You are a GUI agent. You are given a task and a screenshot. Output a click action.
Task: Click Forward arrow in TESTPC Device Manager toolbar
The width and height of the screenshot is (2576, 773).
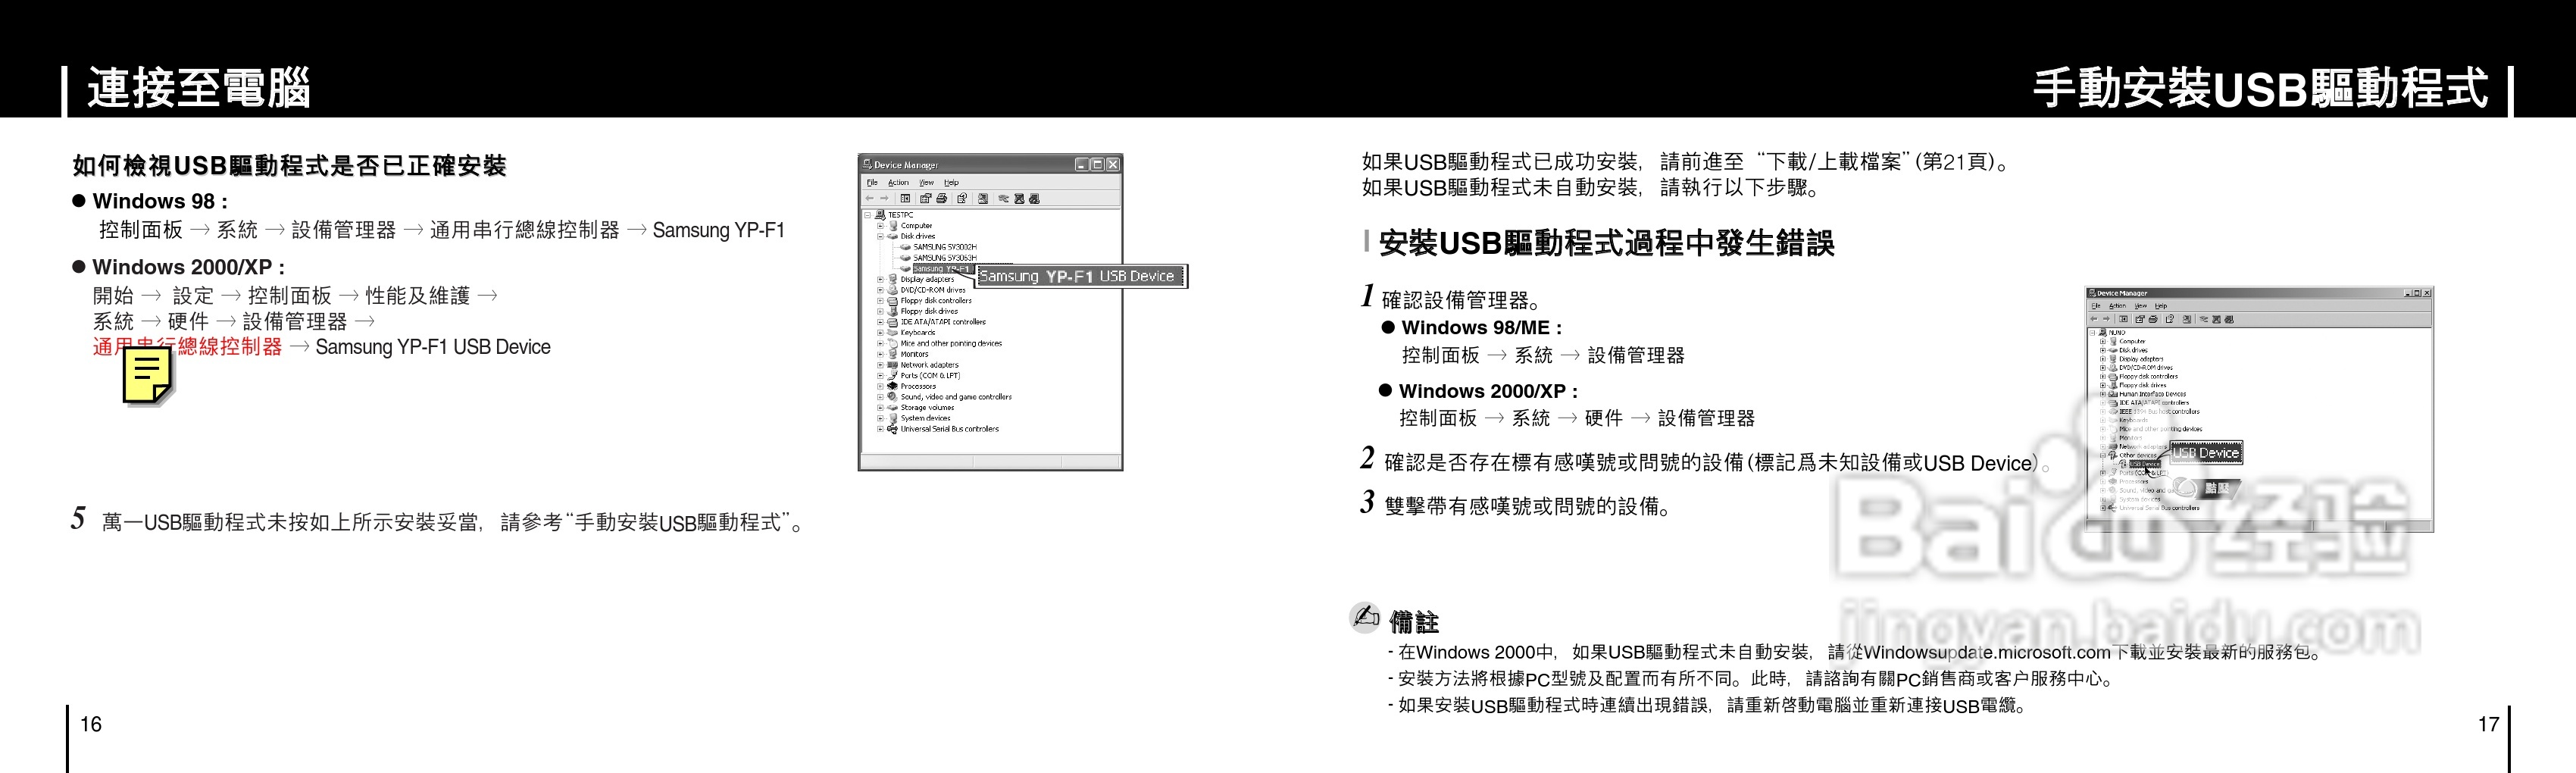tap(885, 198)
